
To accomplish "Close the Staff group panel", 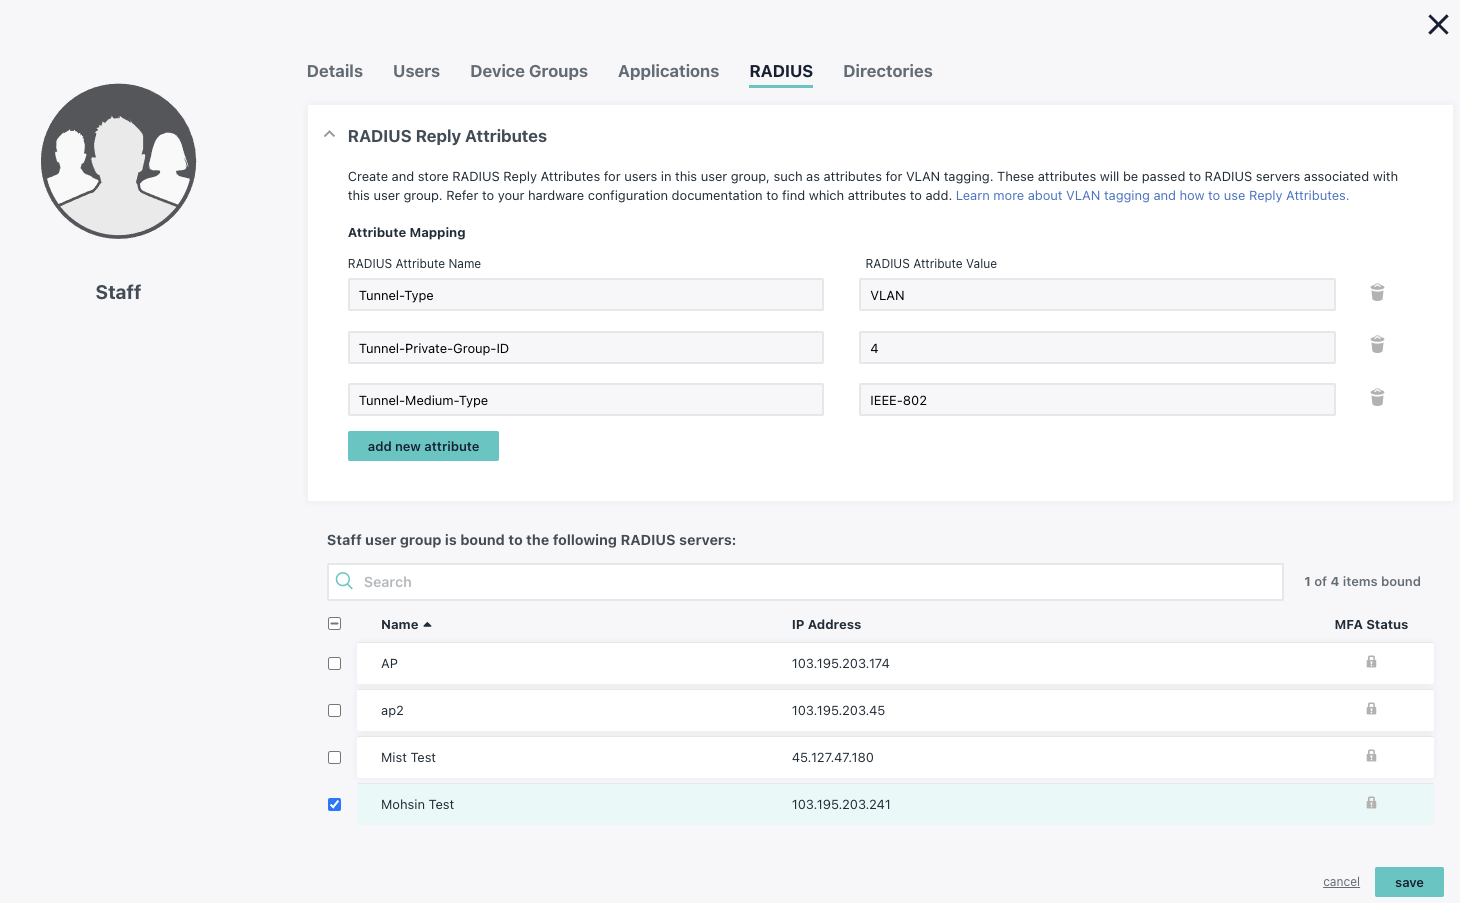I will [1438, 25].
